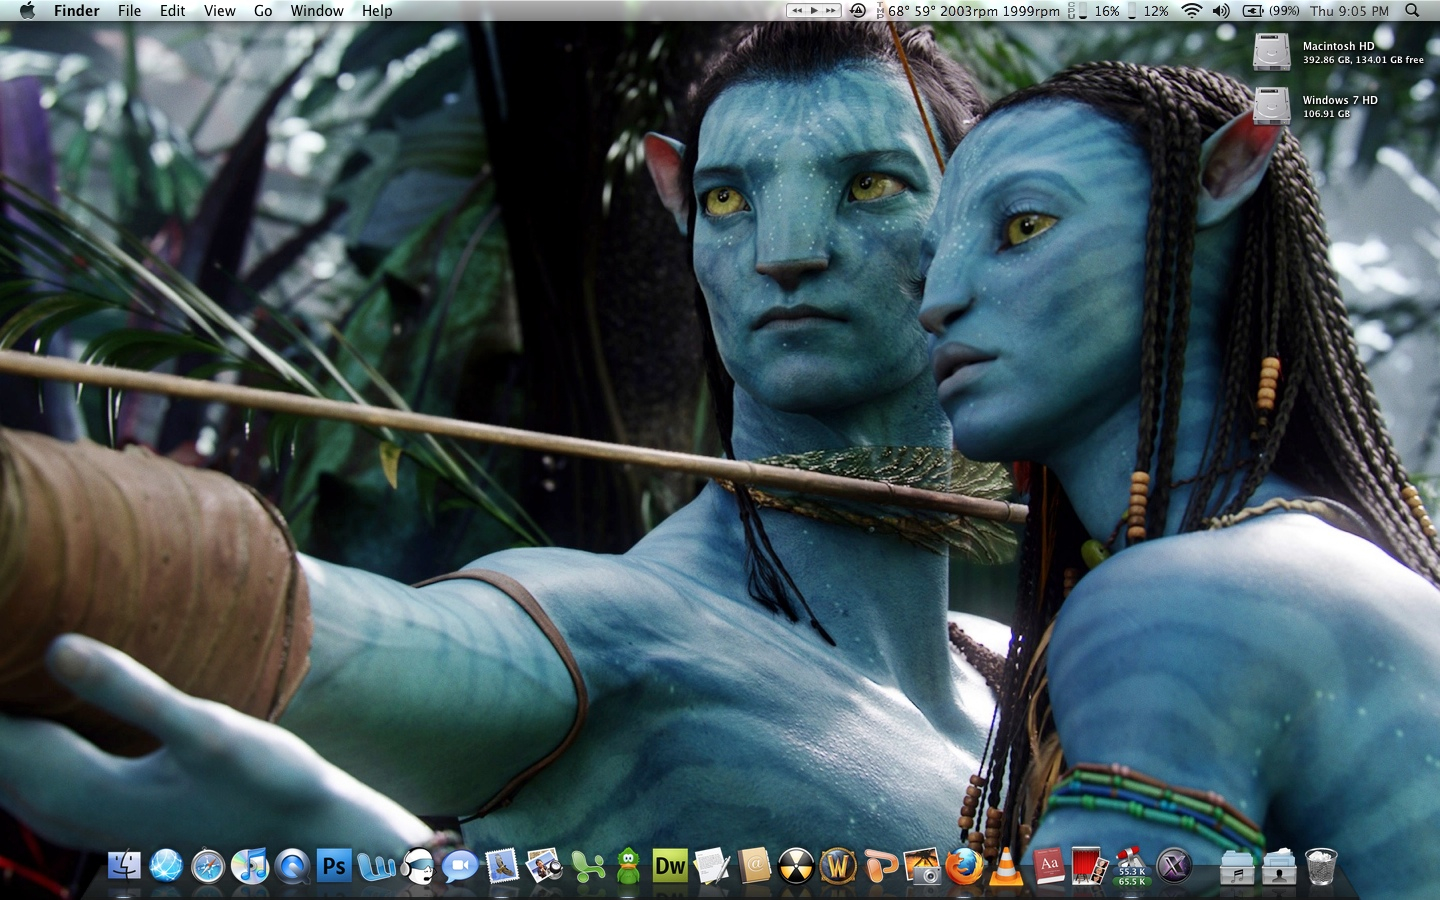Image resolution: width=1440 pixels, height=900 pixels.
Task: Click previous track in menu bar controller
Action: click(x=797, y=10)
